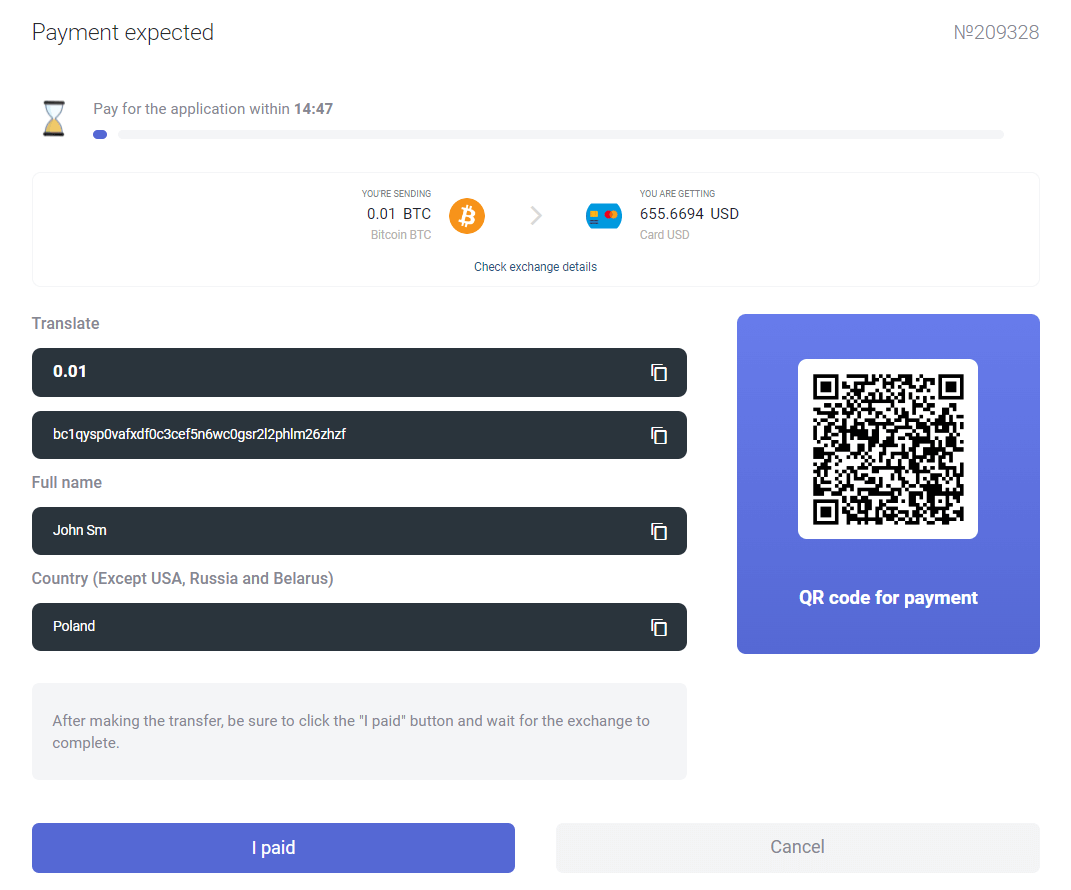Copy the 0.01 amount value
1071x890 pixels.
pos(659,372)
